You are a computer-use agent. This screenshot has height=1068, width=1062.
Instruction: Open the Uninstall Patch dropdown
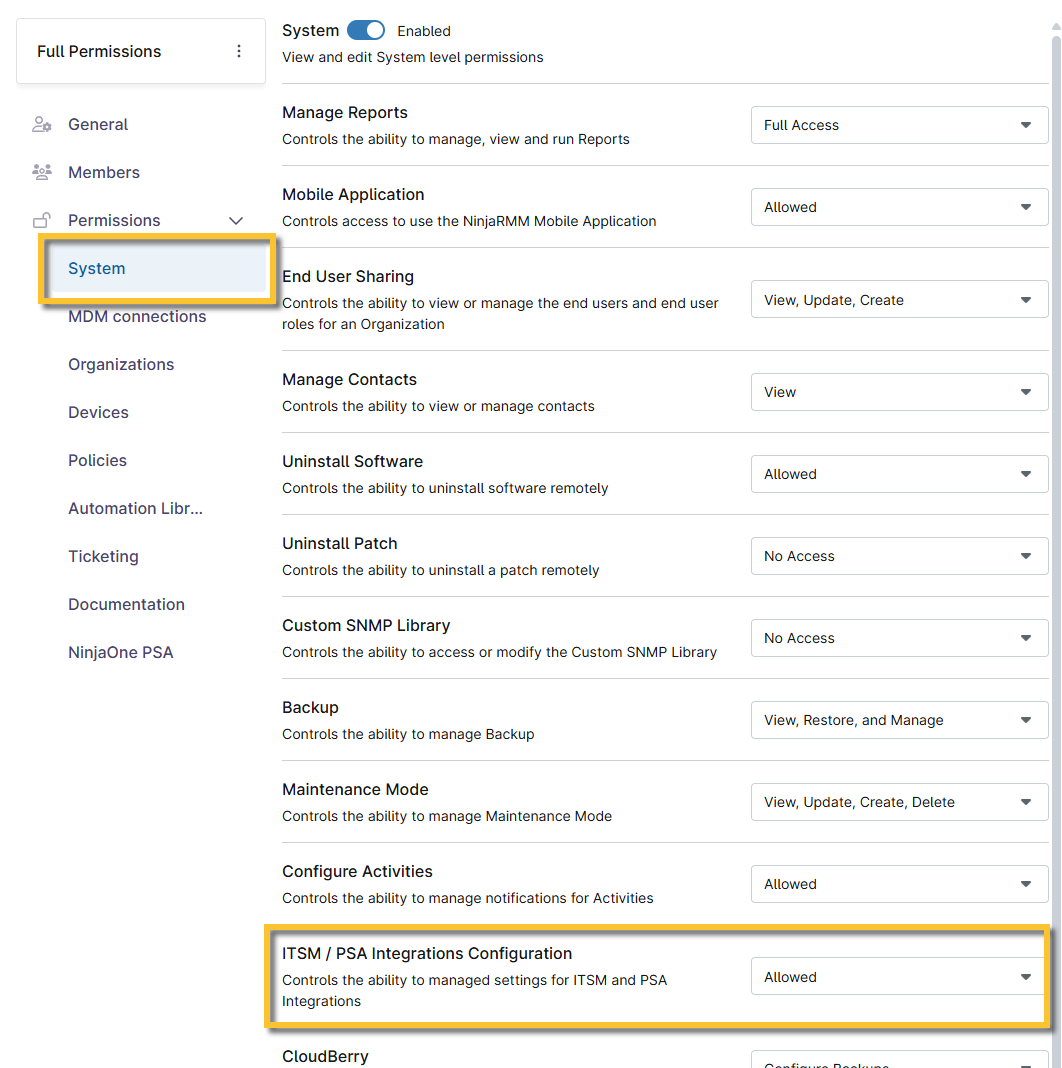pos(899,556)
